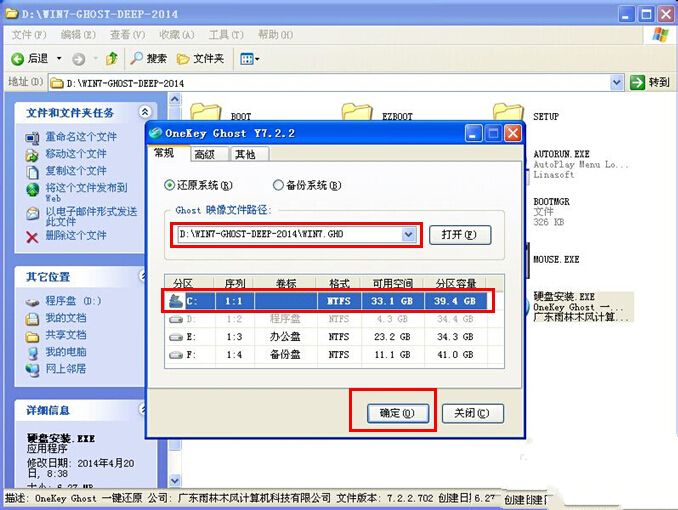678x510 pixels.
Task: Open the Views toolbar dropdown
Action: pos(250,59)
